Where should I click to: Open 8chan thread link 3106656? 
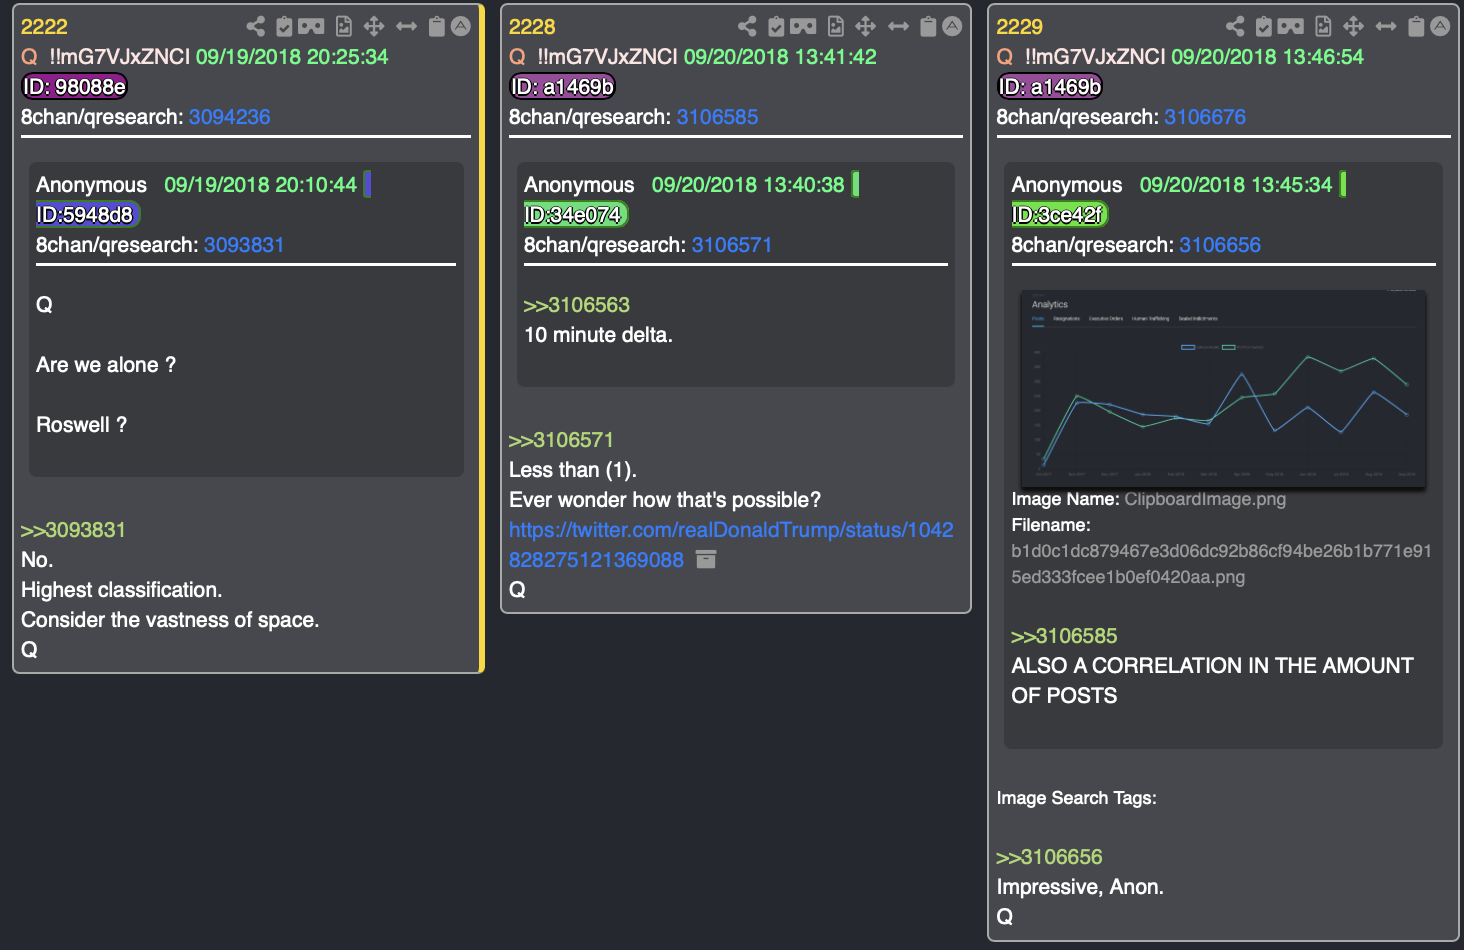(1220, 245)
